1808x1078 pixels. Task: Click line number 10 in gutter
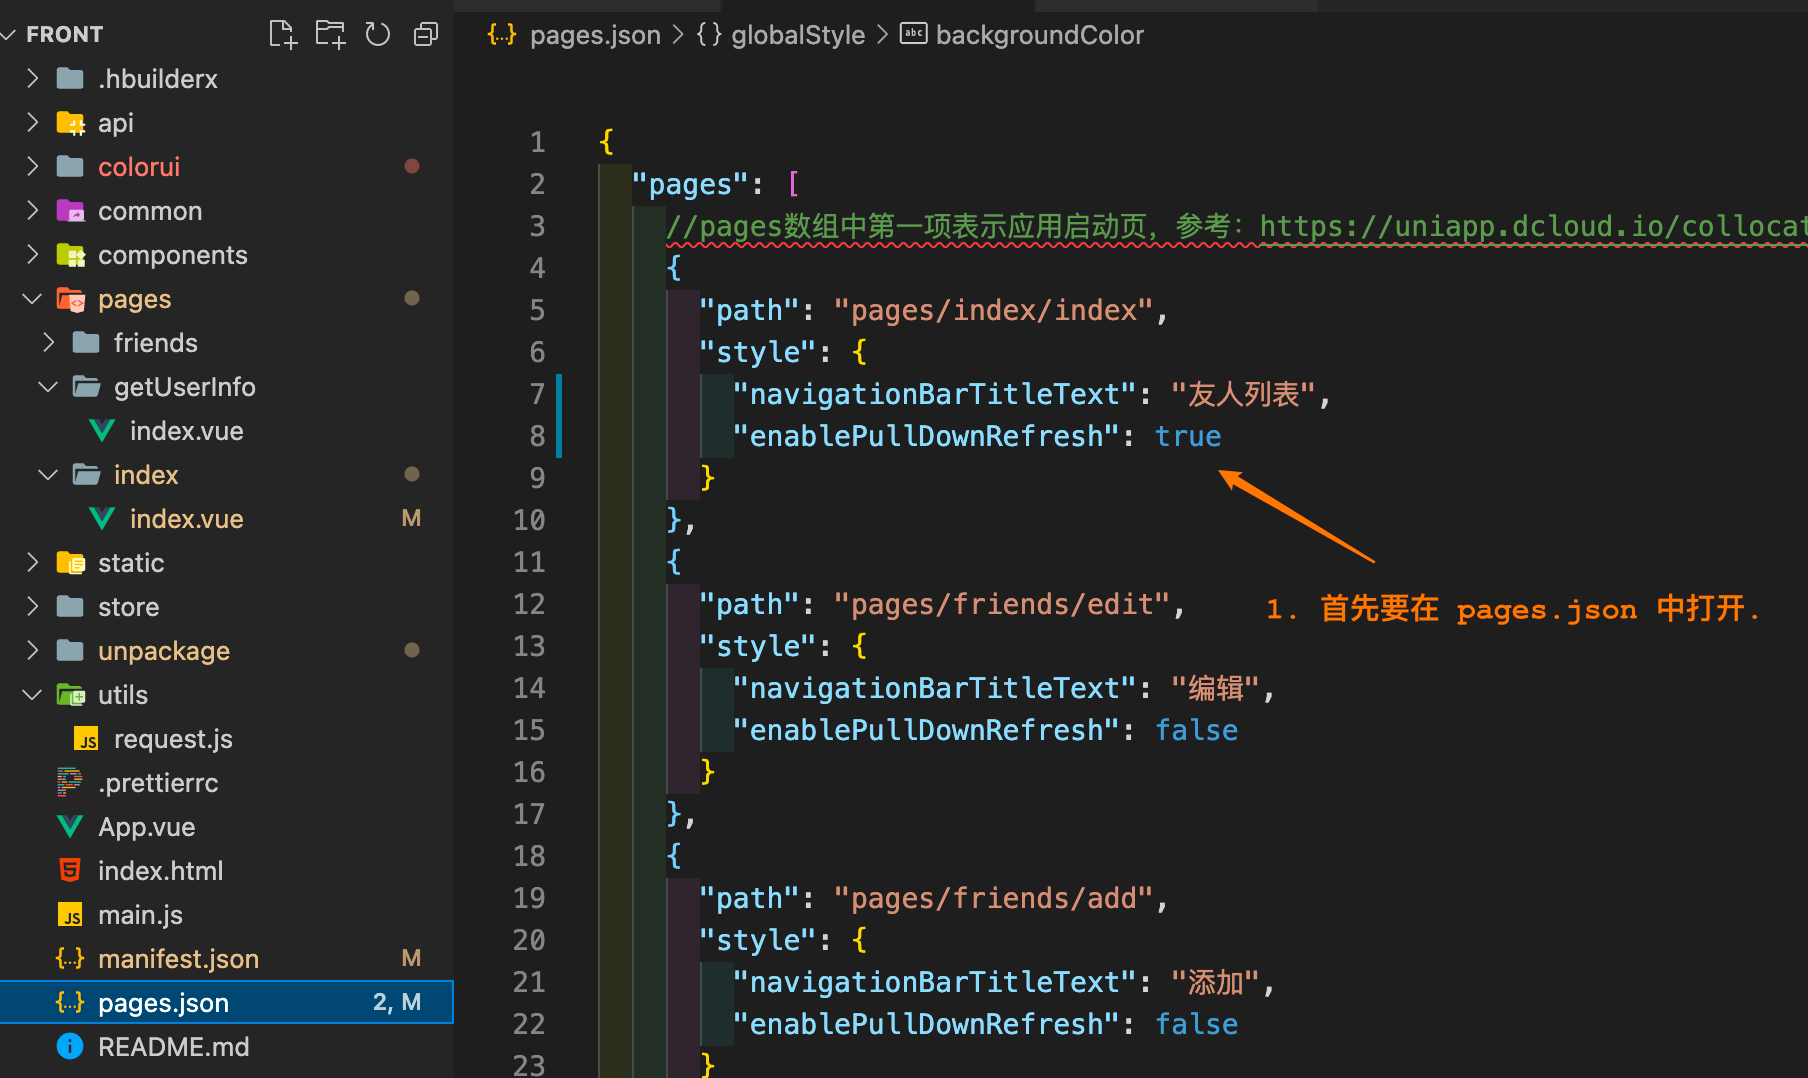[529, 520]
